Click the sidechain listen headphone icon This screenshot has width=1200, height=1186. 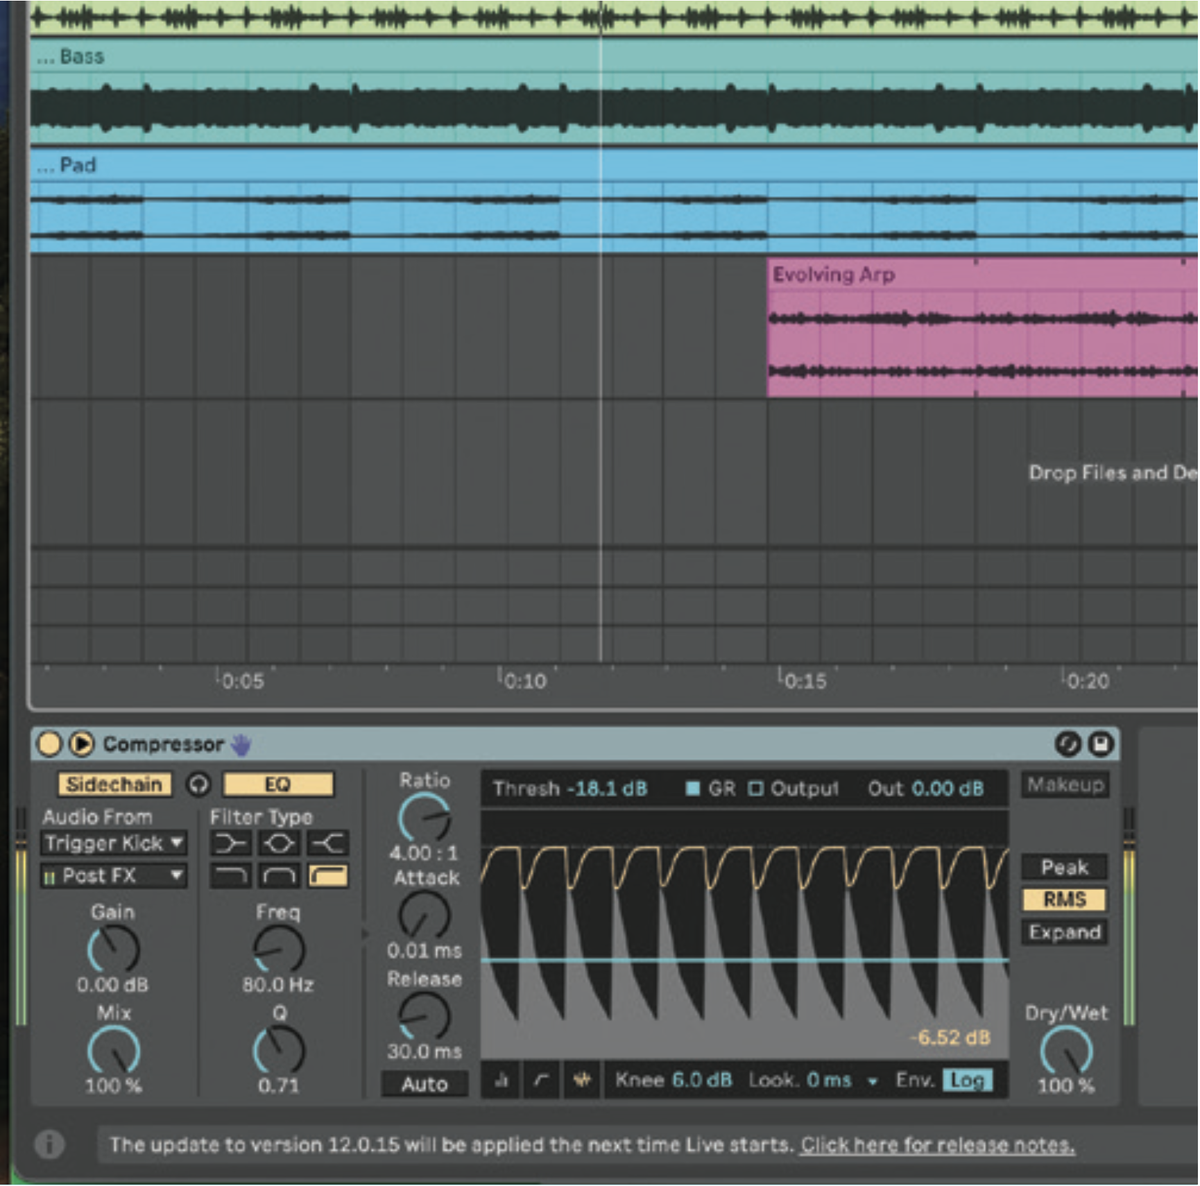click(196, 784)
